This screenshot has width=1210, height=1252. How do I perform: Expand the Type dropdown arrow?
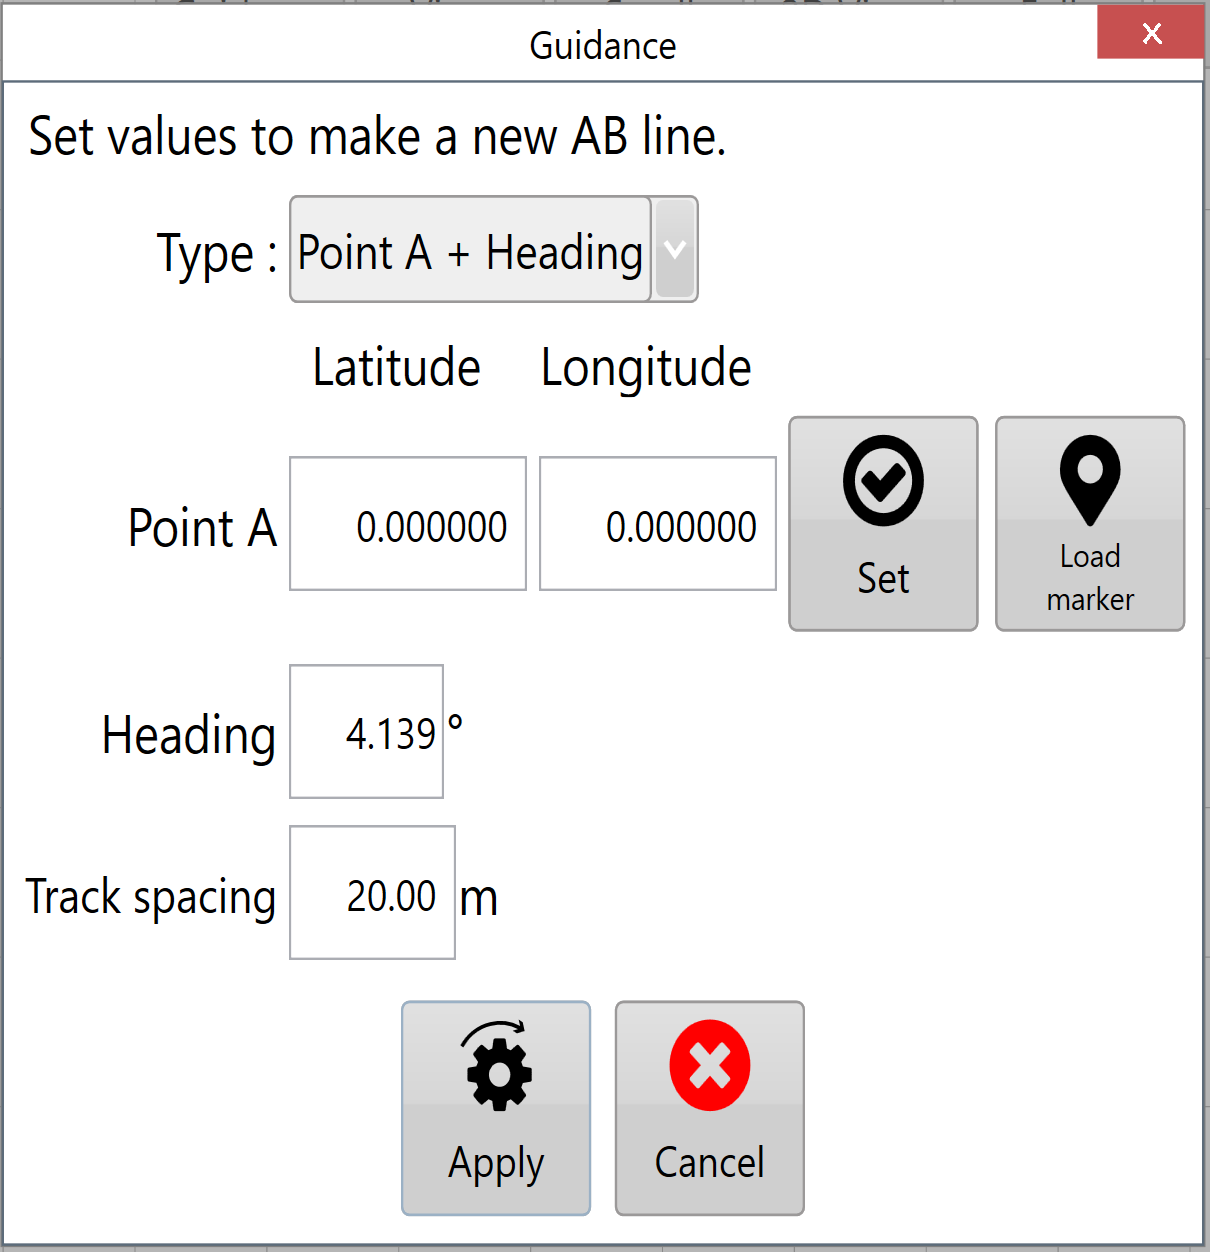(x=676, y=249)
